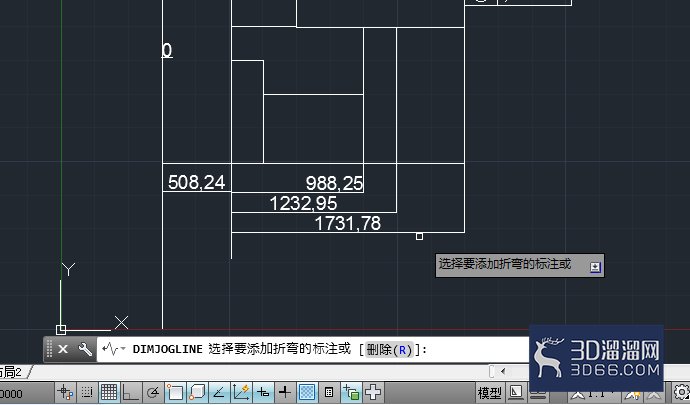Click the UCS origin square marker
Screen dimensions: 690x405
pos(61,329)
